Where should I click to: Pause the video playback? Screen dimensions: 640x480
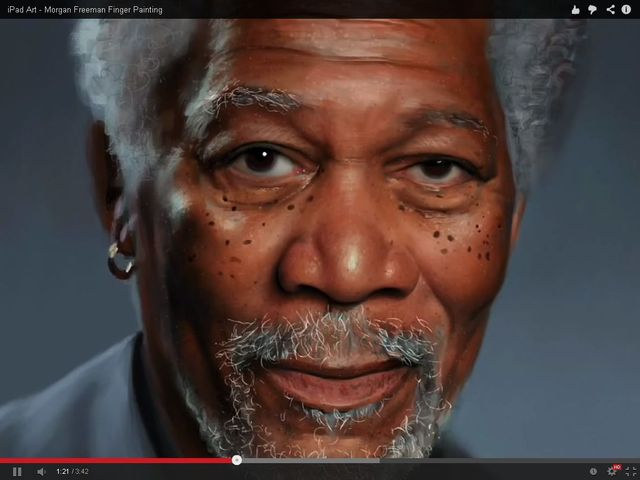point(17,472)
